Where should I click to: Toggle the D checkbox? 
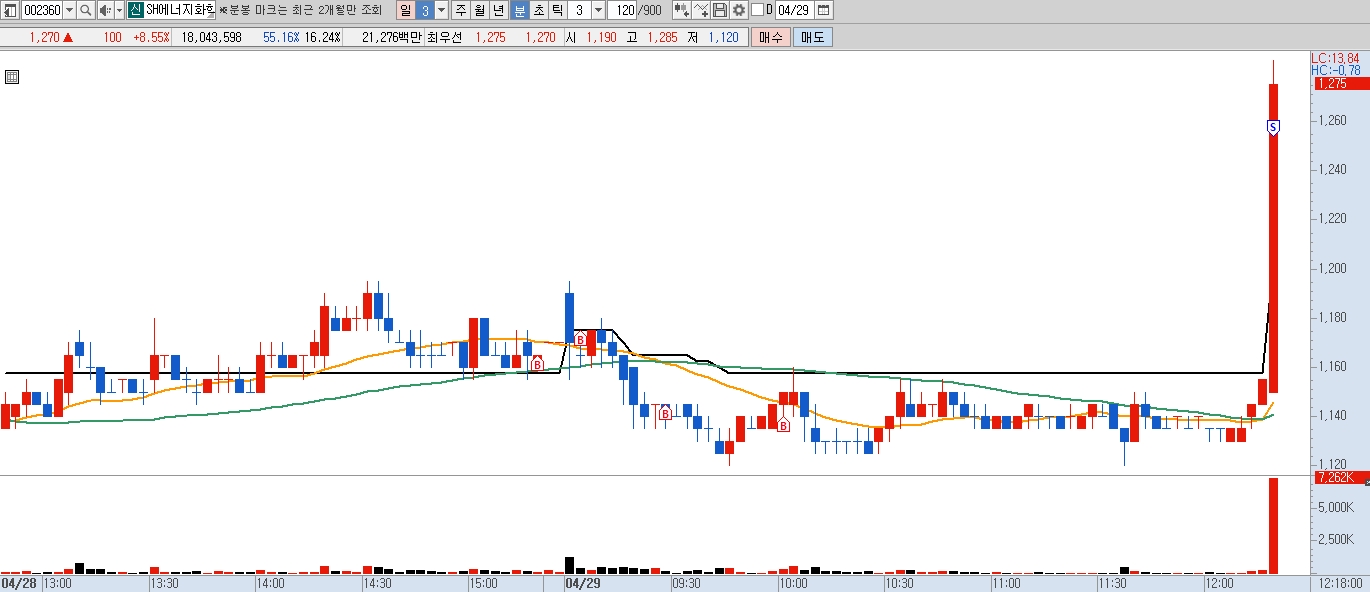[x=757, y=10]
